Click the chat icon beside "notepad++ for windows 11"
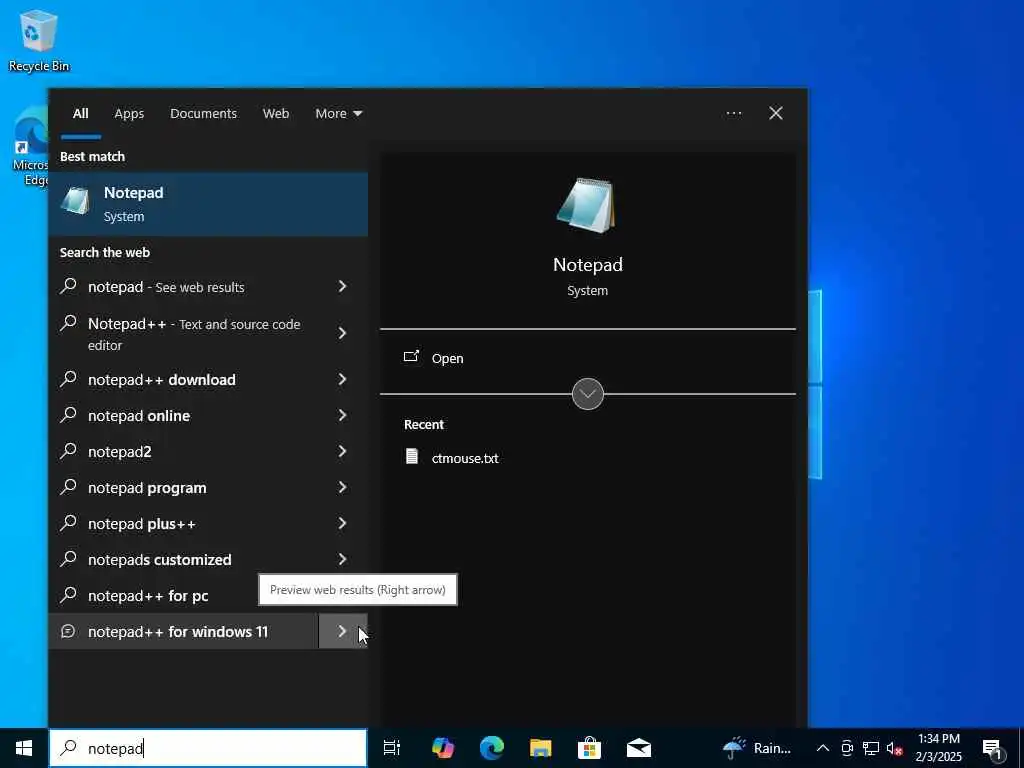Image resolution: width=1024 pixels, height=768 pixels. click(x=68, y=631)
